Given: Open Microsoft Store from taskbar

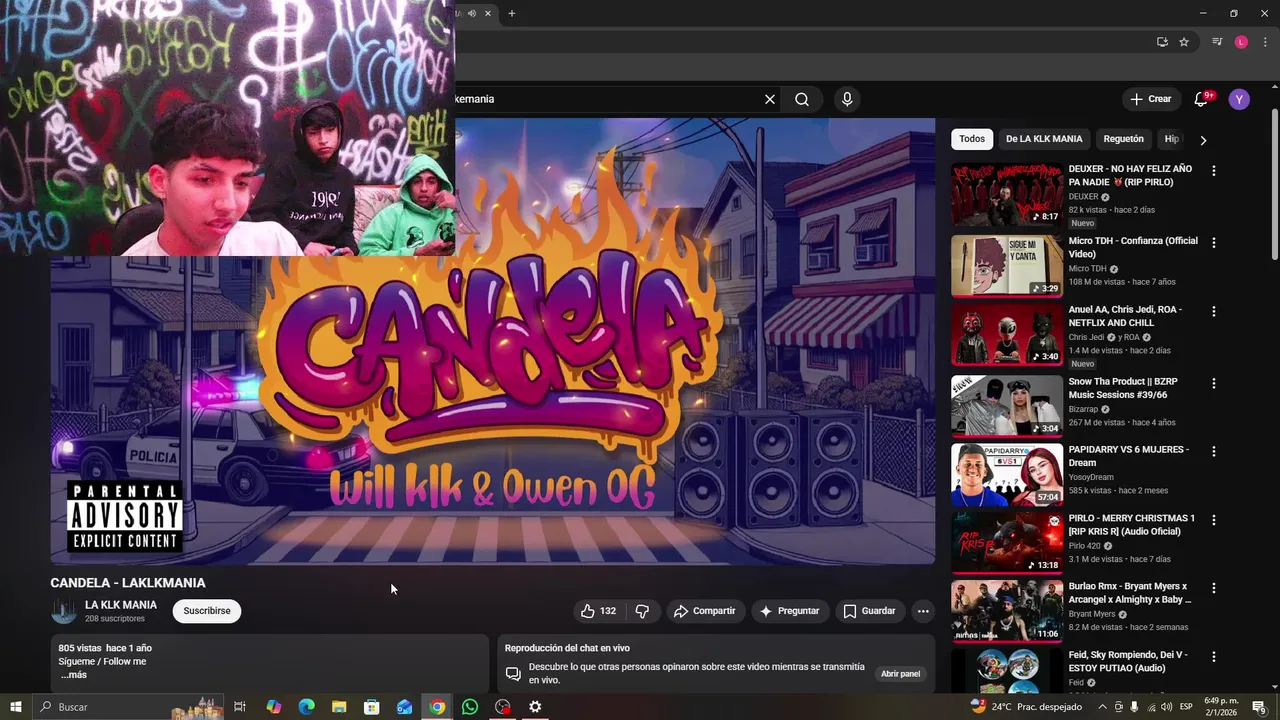Looking at the screenshot, I should coord(372,707).
